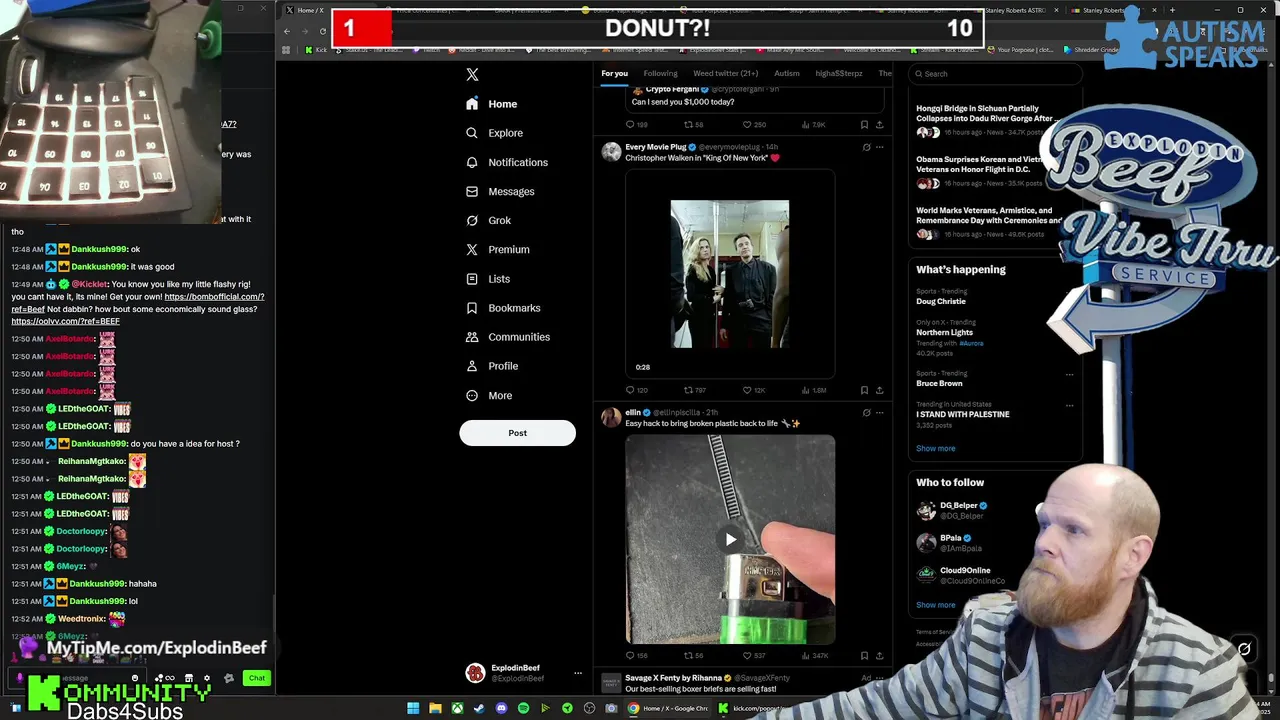Open more options on ellin post
The width and height of the screenshot is (1280, 720).
pos(879,412)
